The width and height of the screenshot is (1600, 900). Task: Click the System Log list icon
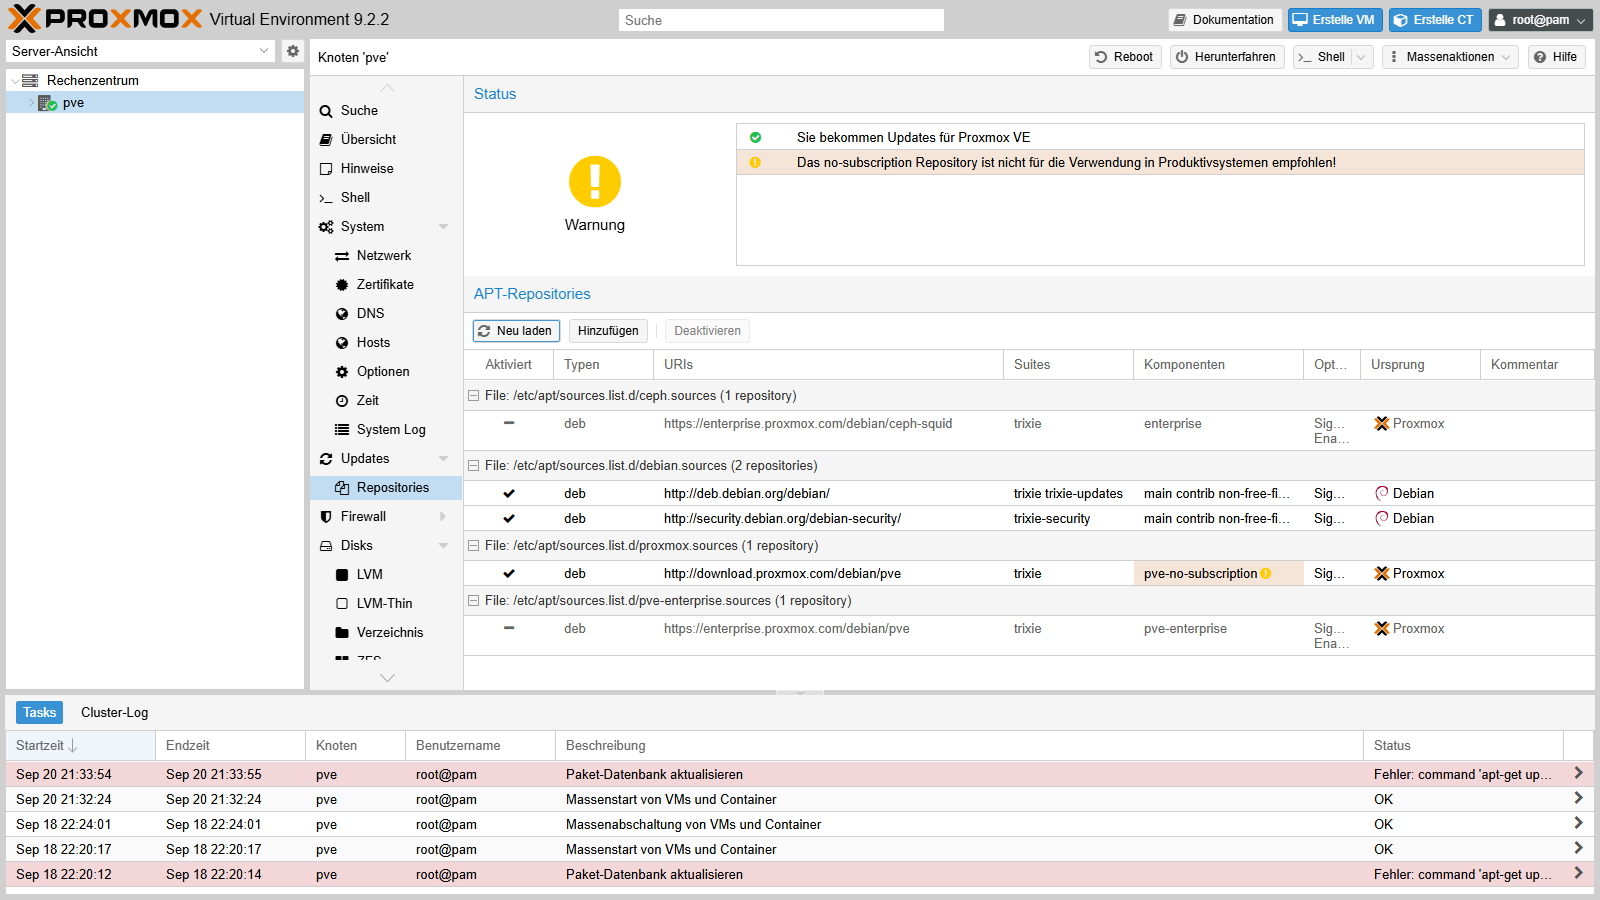[x=342, y=430]
